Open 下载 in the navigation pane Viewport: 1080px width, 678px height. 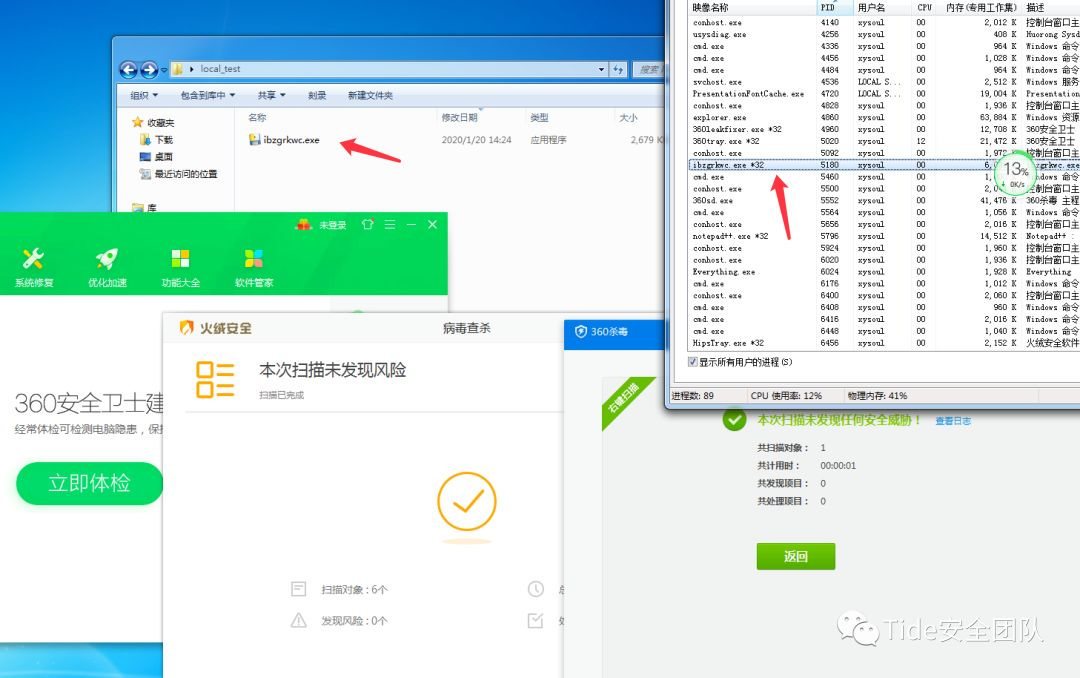pos(157,140)
